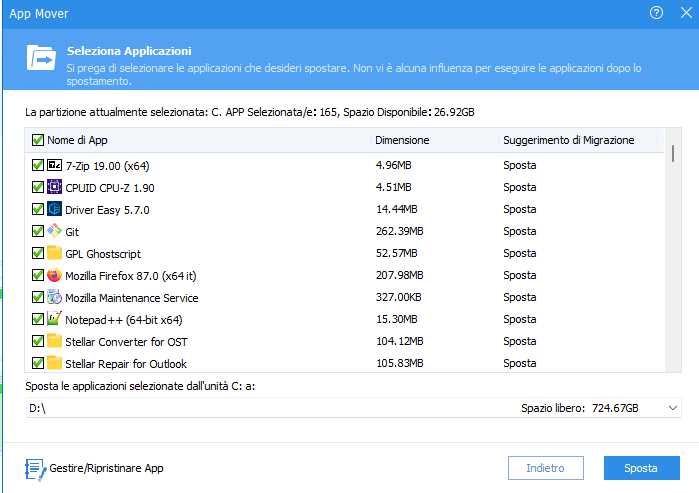Screen dimensions: 699x493
Task: Open the destination drive dropdown arrow
Action: tap(673, 408)
